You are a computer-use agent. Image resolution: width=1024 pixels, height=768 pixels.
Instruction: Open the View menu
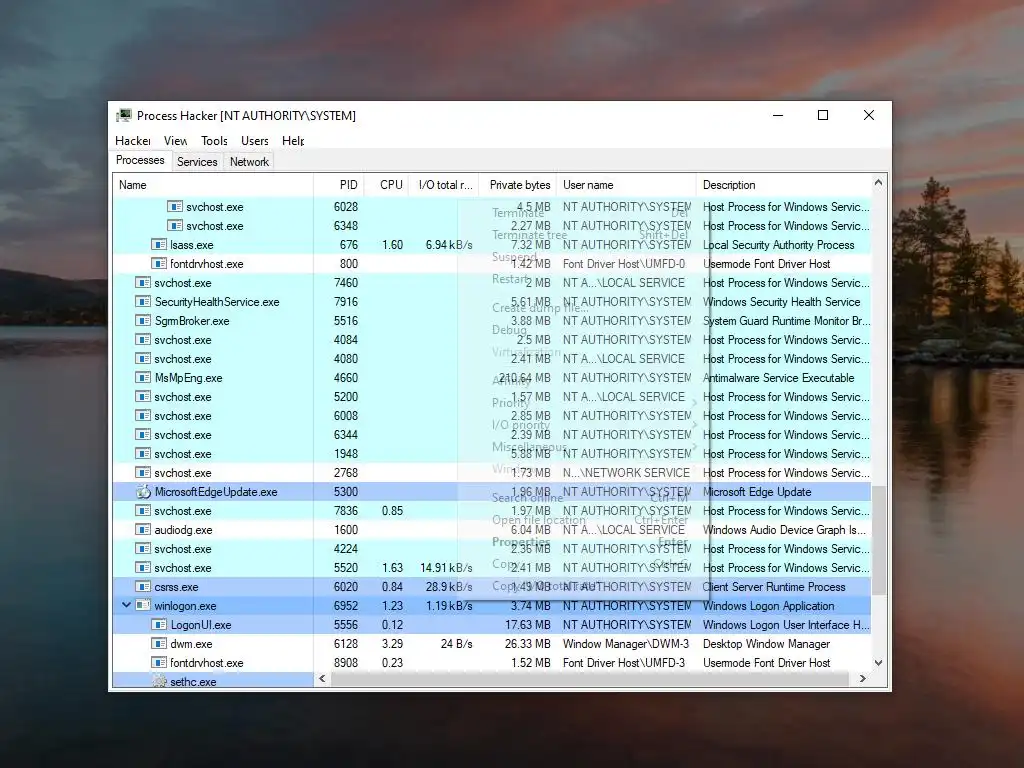(175, 140)
